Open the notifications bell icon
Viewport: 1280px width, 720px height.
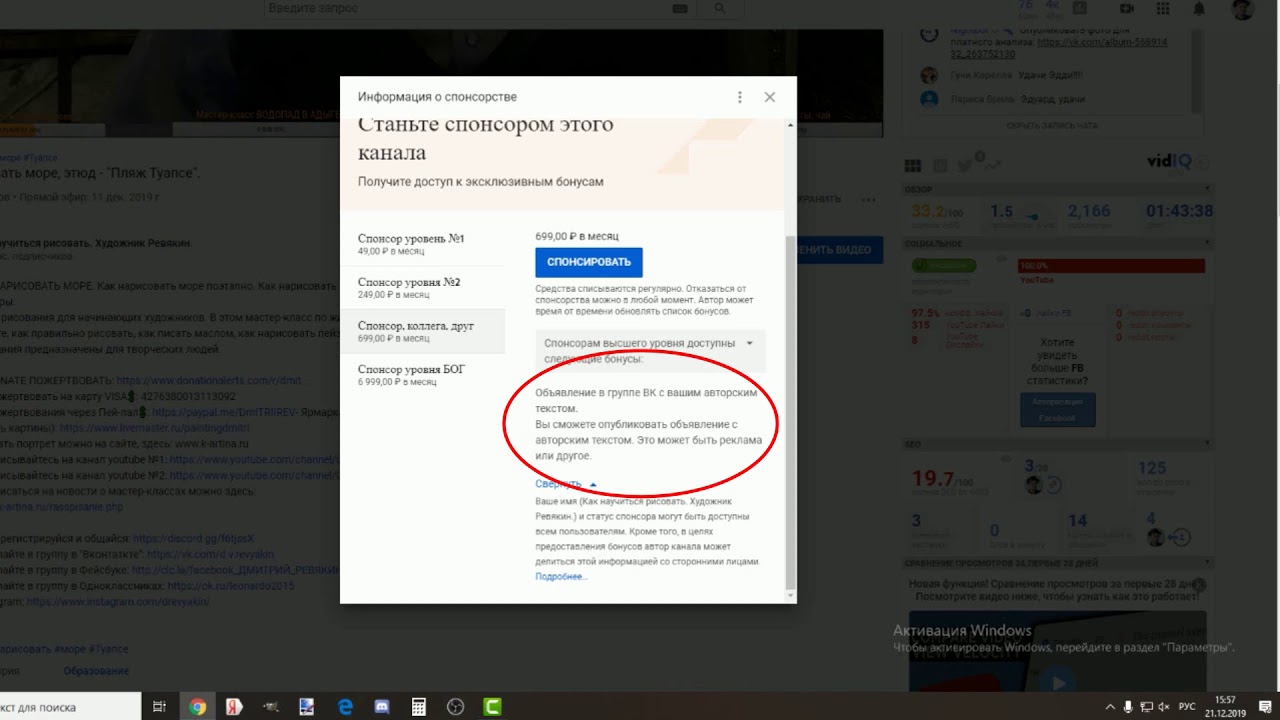click(x=1199, y=9)
